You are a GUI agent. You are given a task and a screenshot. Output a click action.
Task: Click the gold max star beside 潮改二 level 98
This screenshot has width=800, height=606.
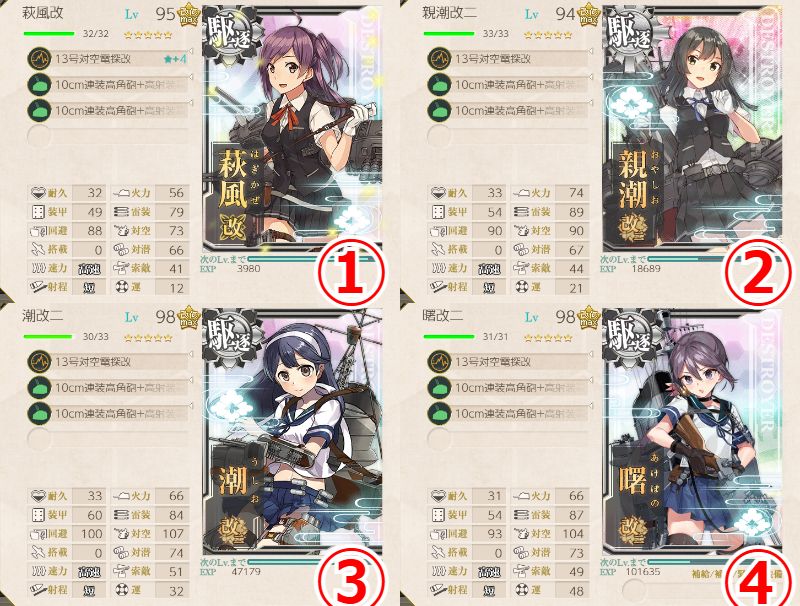click(189, 317)
